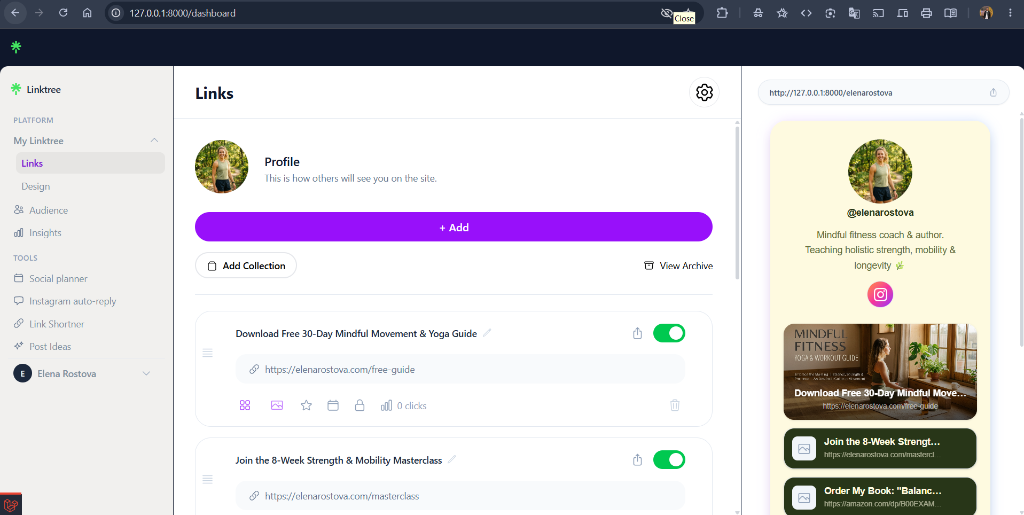View click analytics for Yoga Guide link
Viewport: 1024px width, 515px height.
coord(404,405)
